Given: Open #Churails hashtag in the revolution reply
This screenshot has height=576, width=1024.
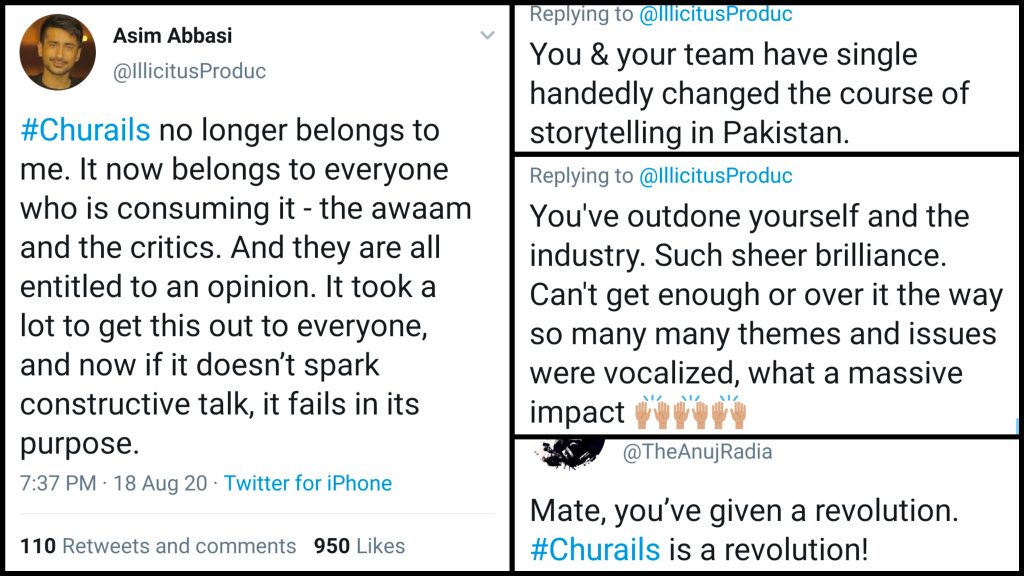Looking at the screenshot, I should (x=595, y=549).
